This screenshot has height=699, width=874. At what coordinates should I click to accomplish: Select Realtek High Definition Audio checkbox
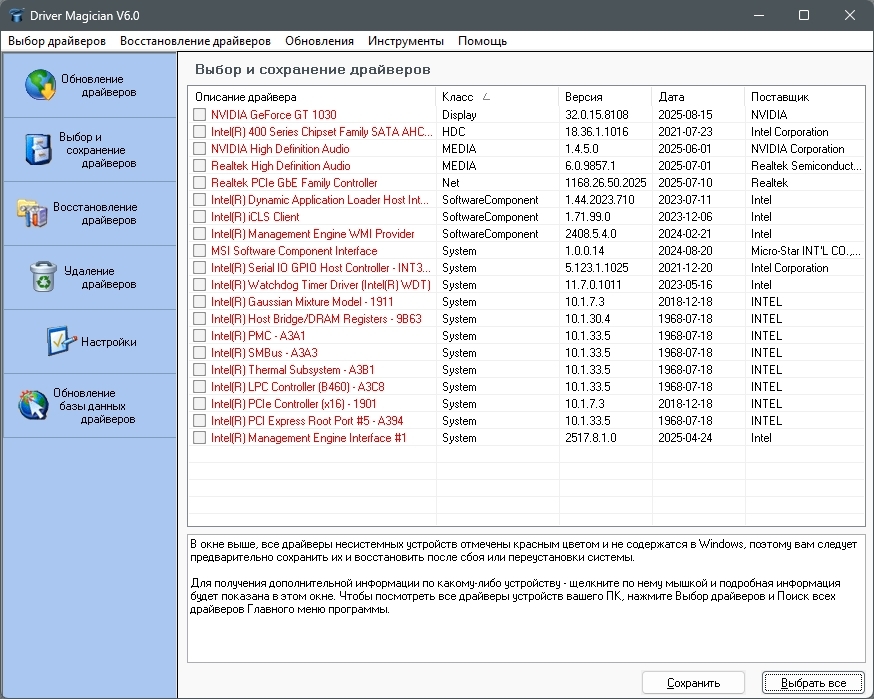coord(200,166)
